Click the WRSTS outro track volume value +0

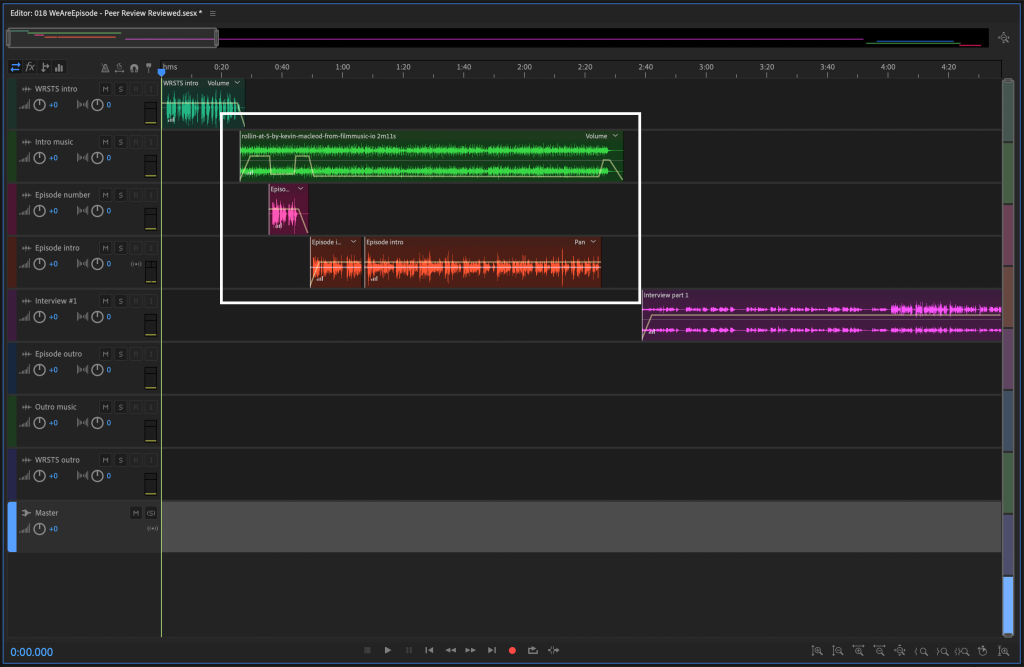pos(54,476)
